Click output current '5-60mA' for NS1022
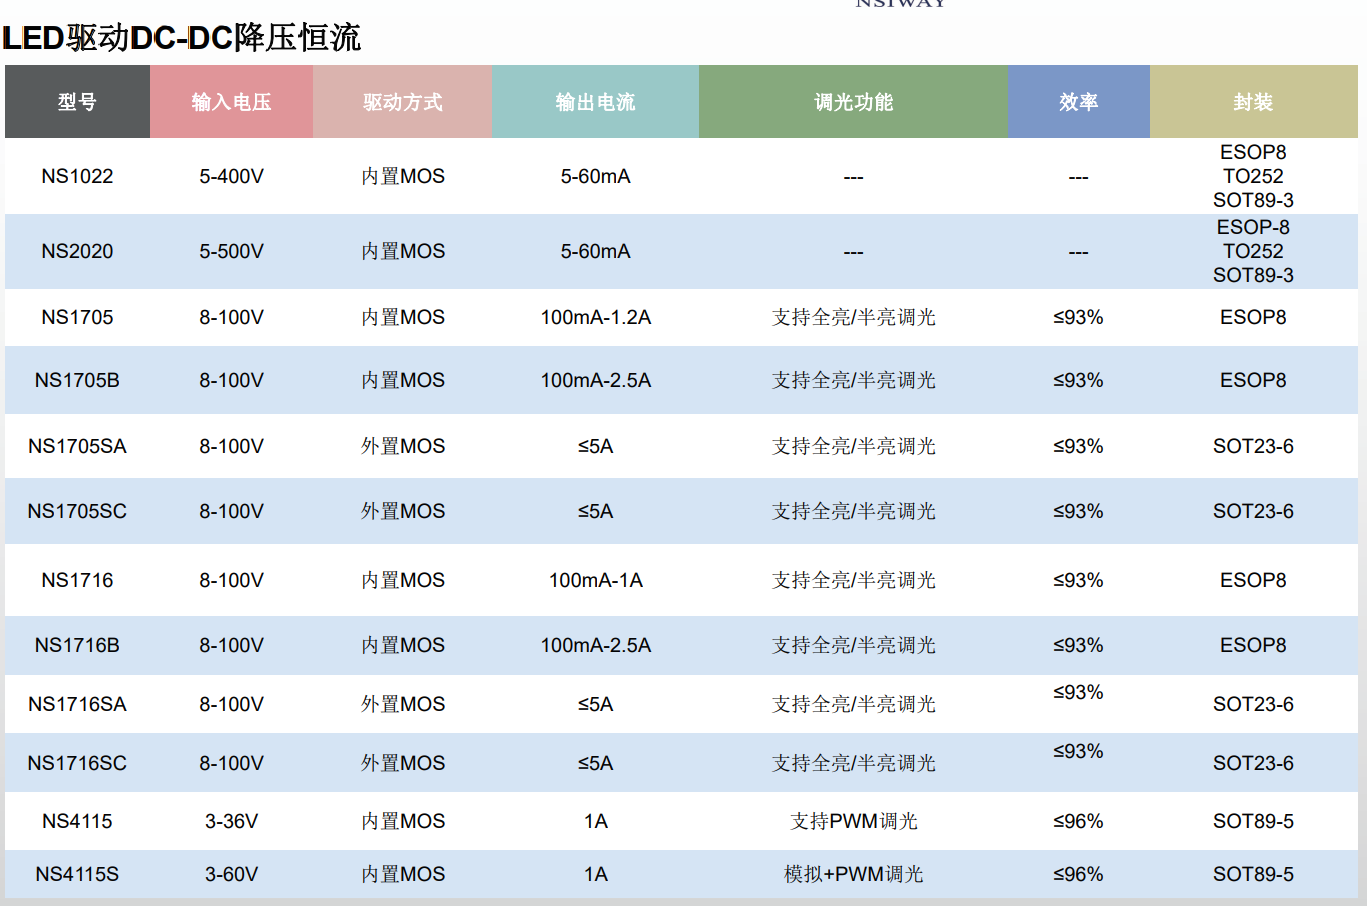This screenshot has width=1367, height=906. pos(595,176)
